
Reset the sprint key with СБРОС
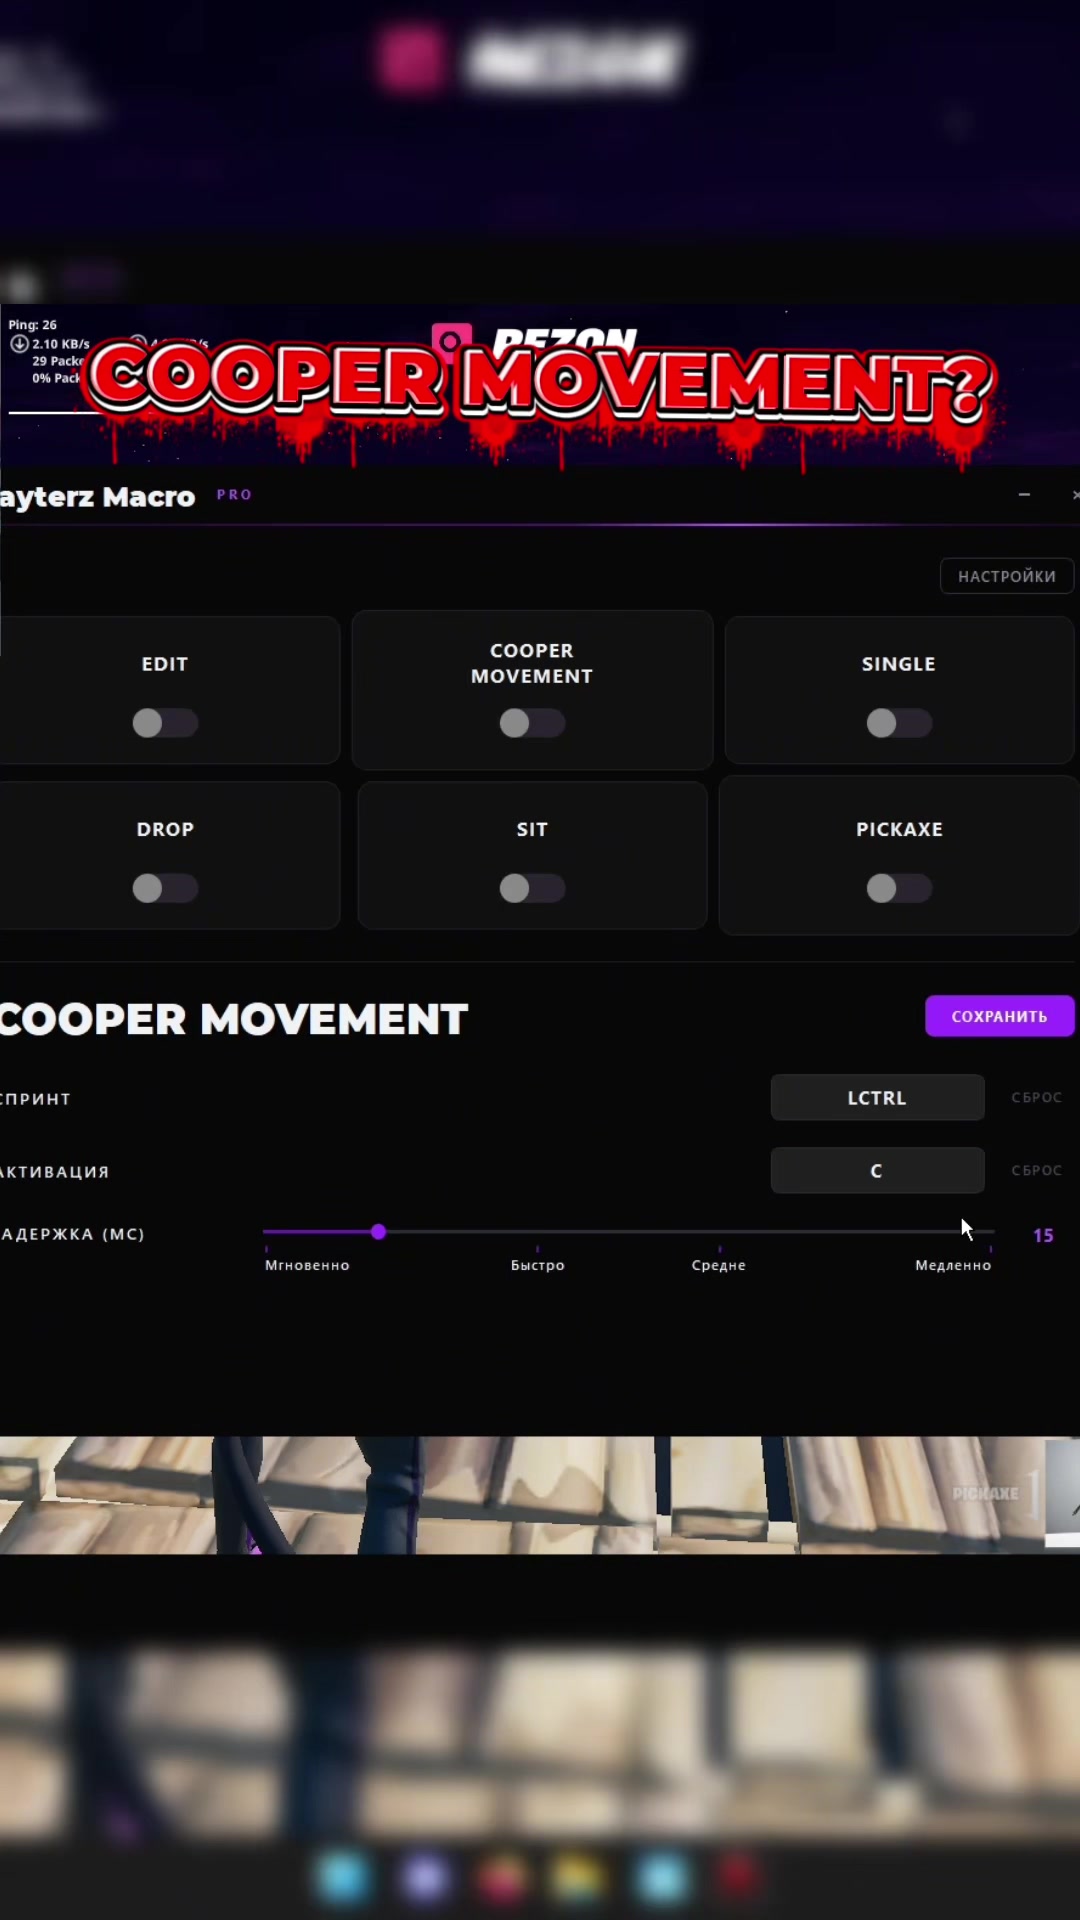(1036, 1098)
